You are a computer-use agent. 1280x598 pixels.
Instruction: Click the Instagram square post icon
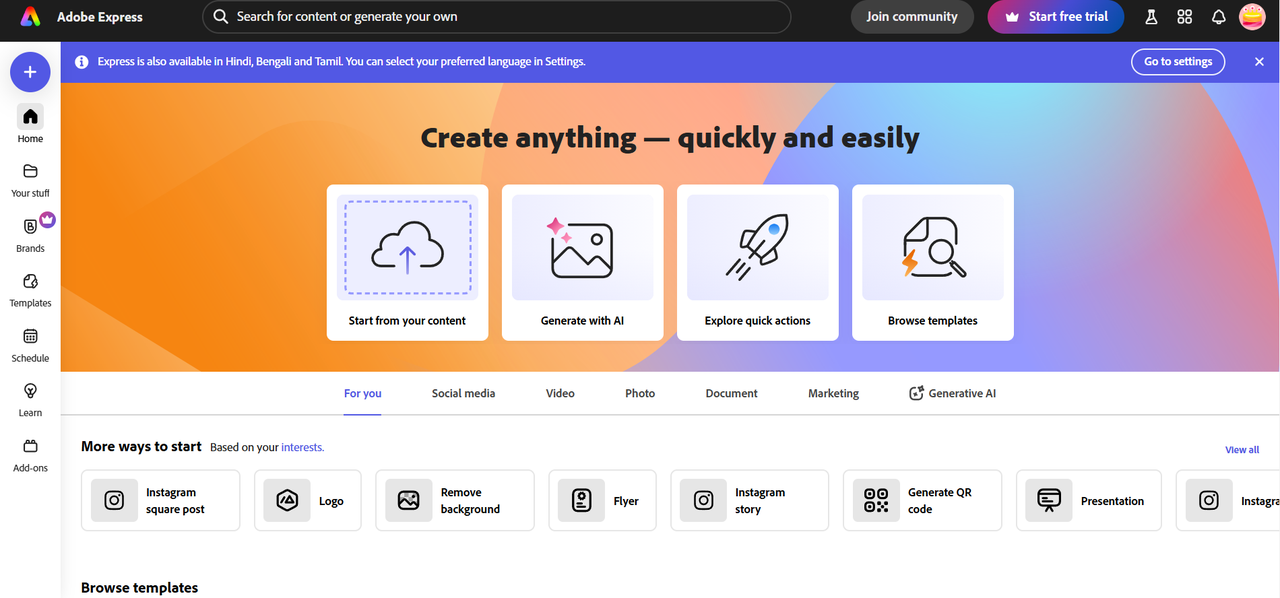(114, 500)
